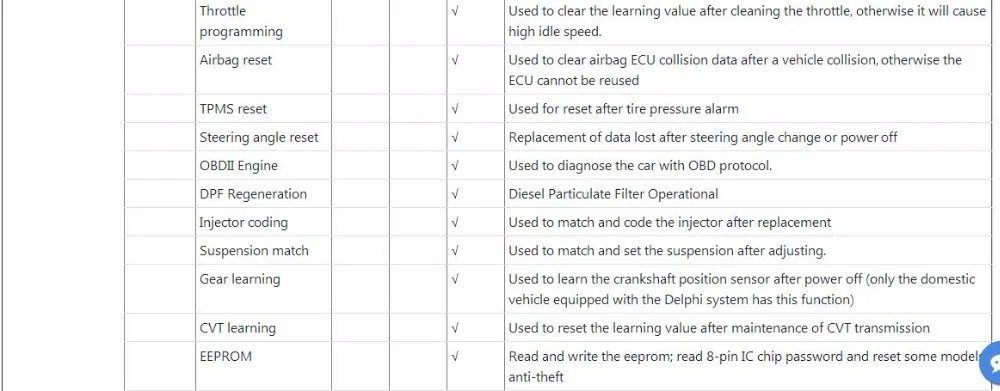Click the checkmark in the TPMS reset row

455,109
